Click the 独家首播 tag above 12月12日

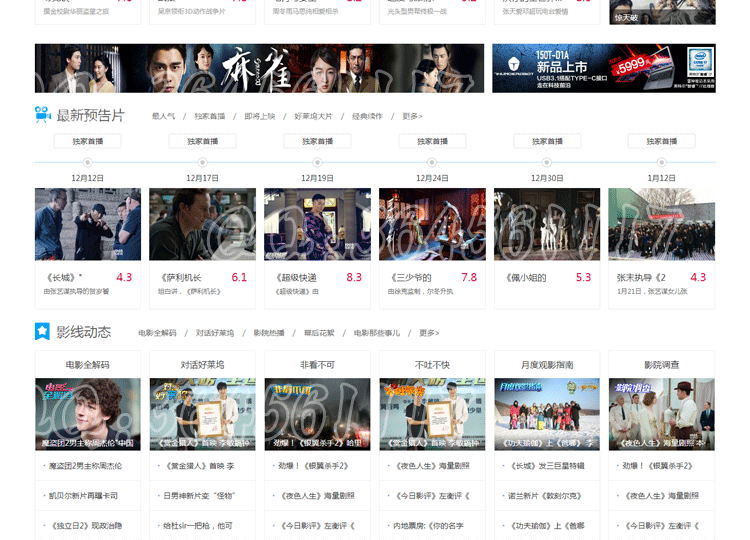point(88,142)
